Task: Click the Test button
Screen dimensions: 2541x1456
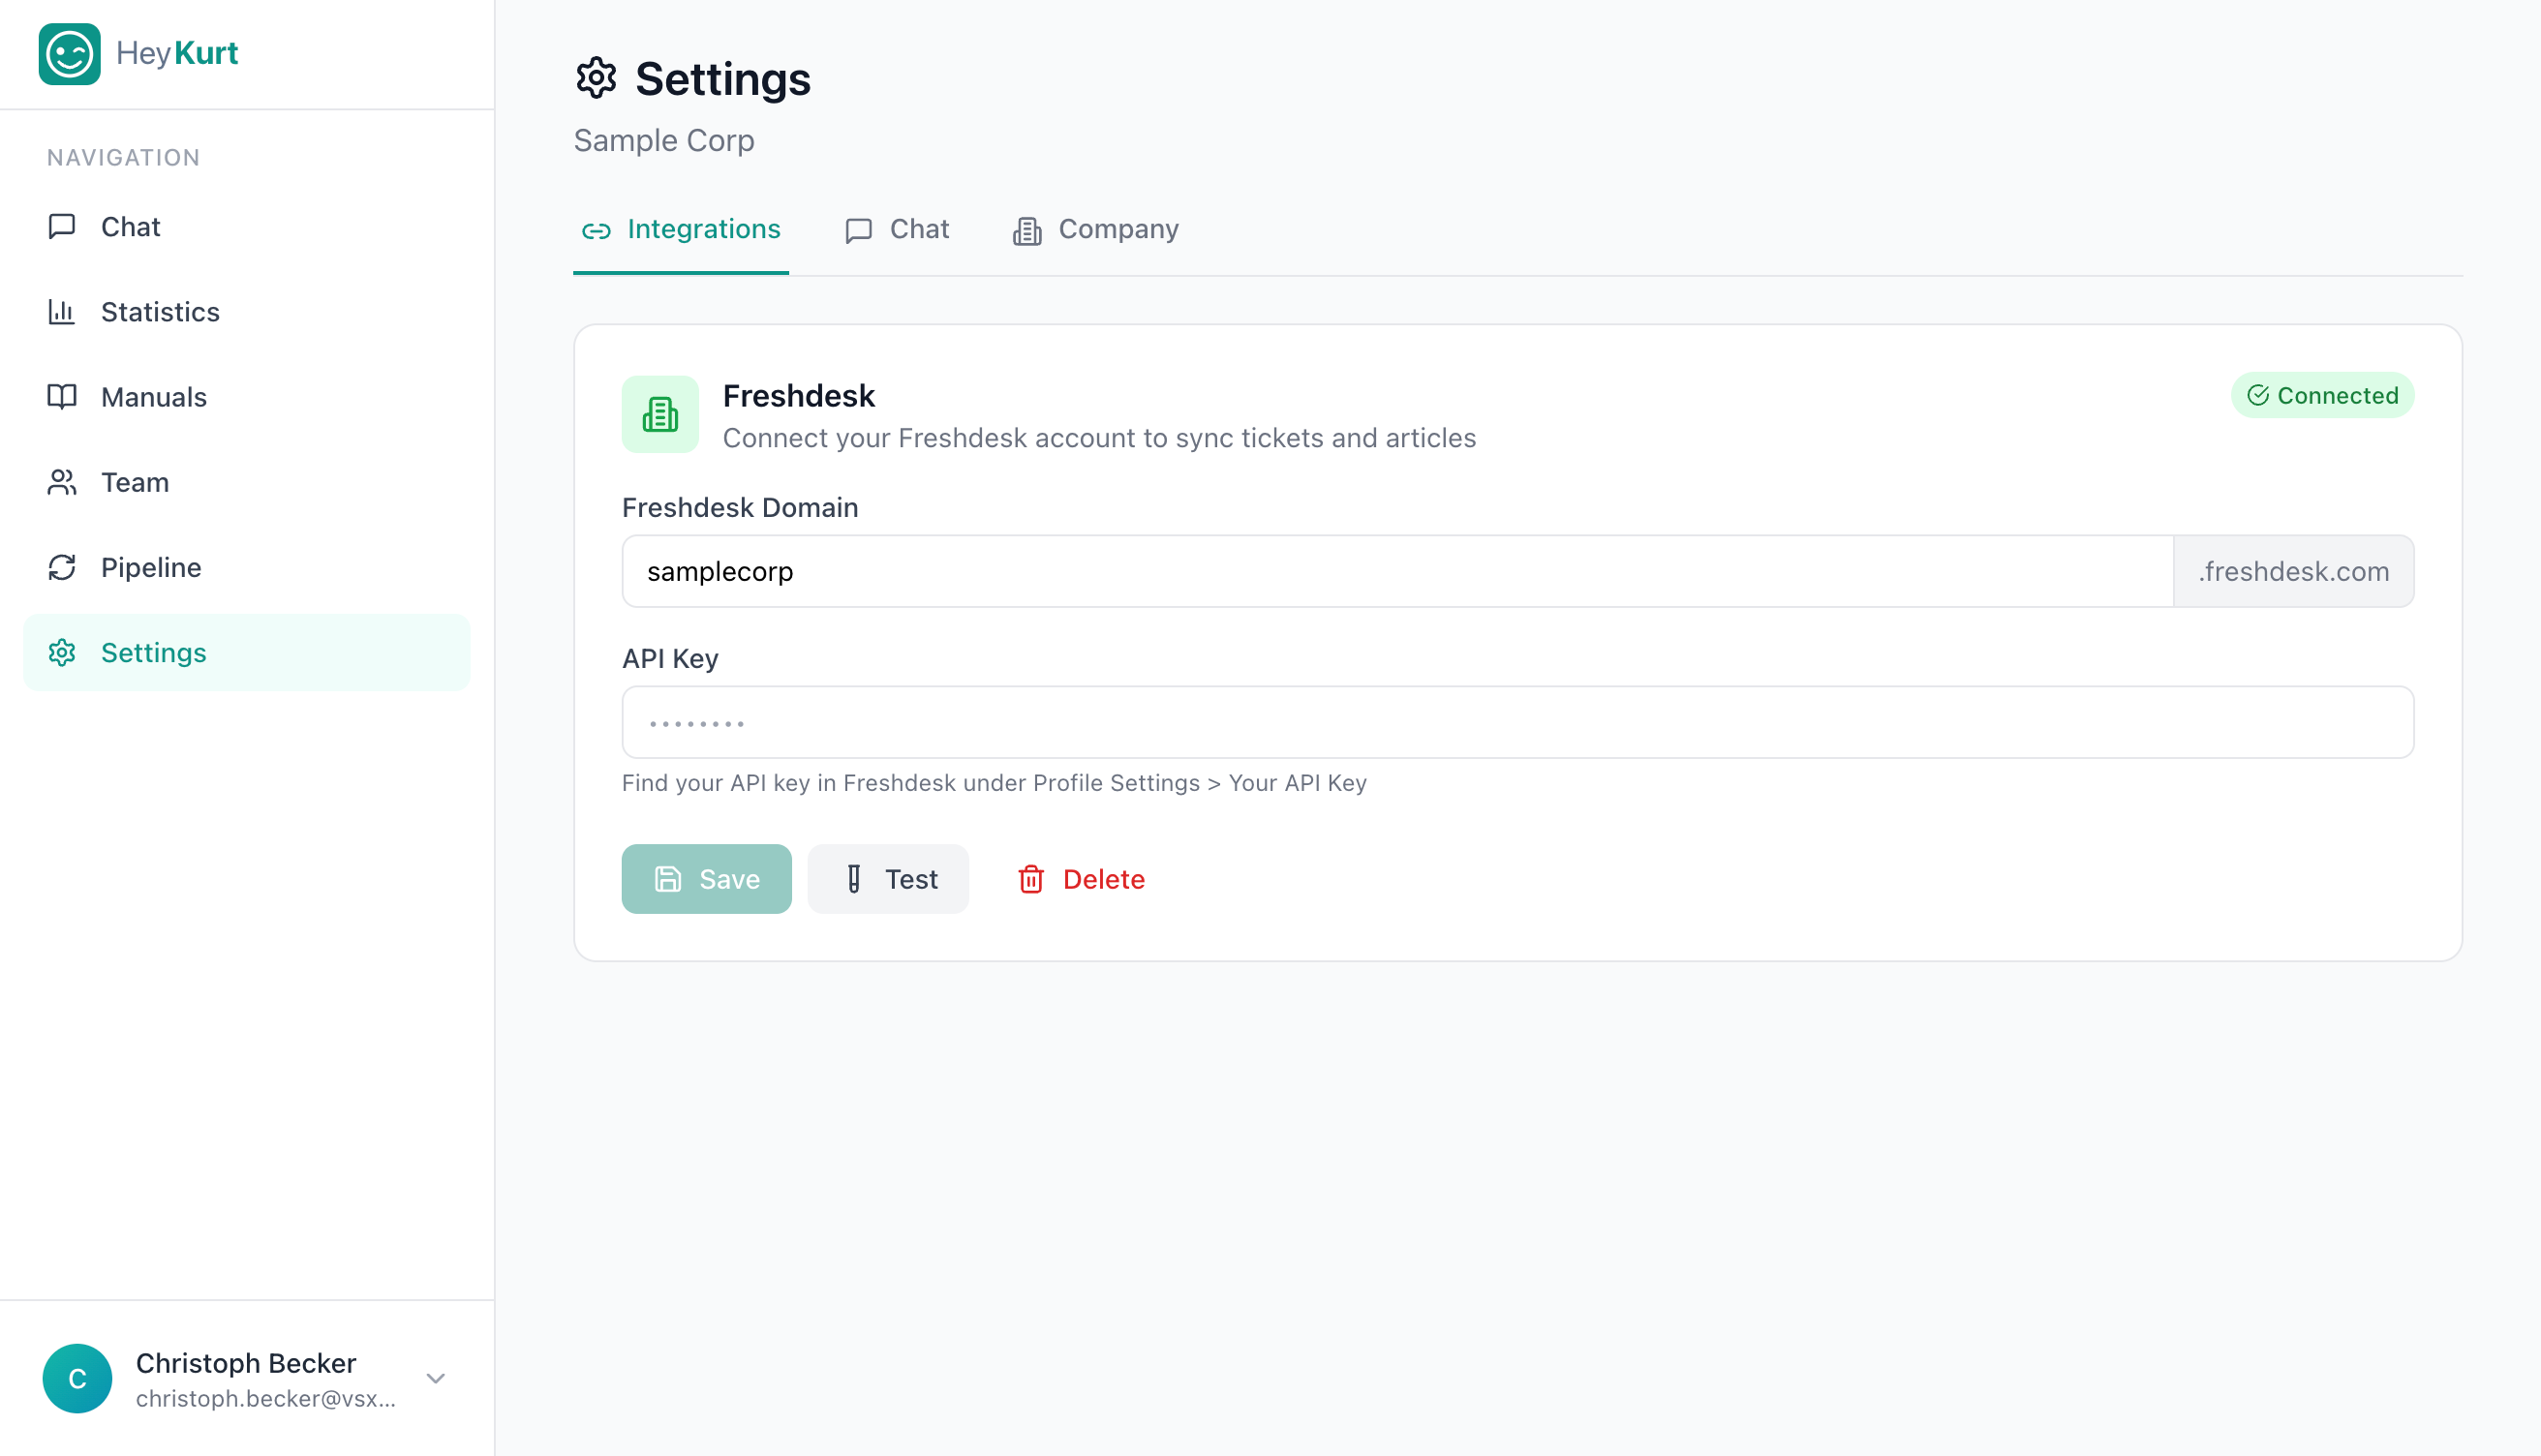Action: (888, 879)
